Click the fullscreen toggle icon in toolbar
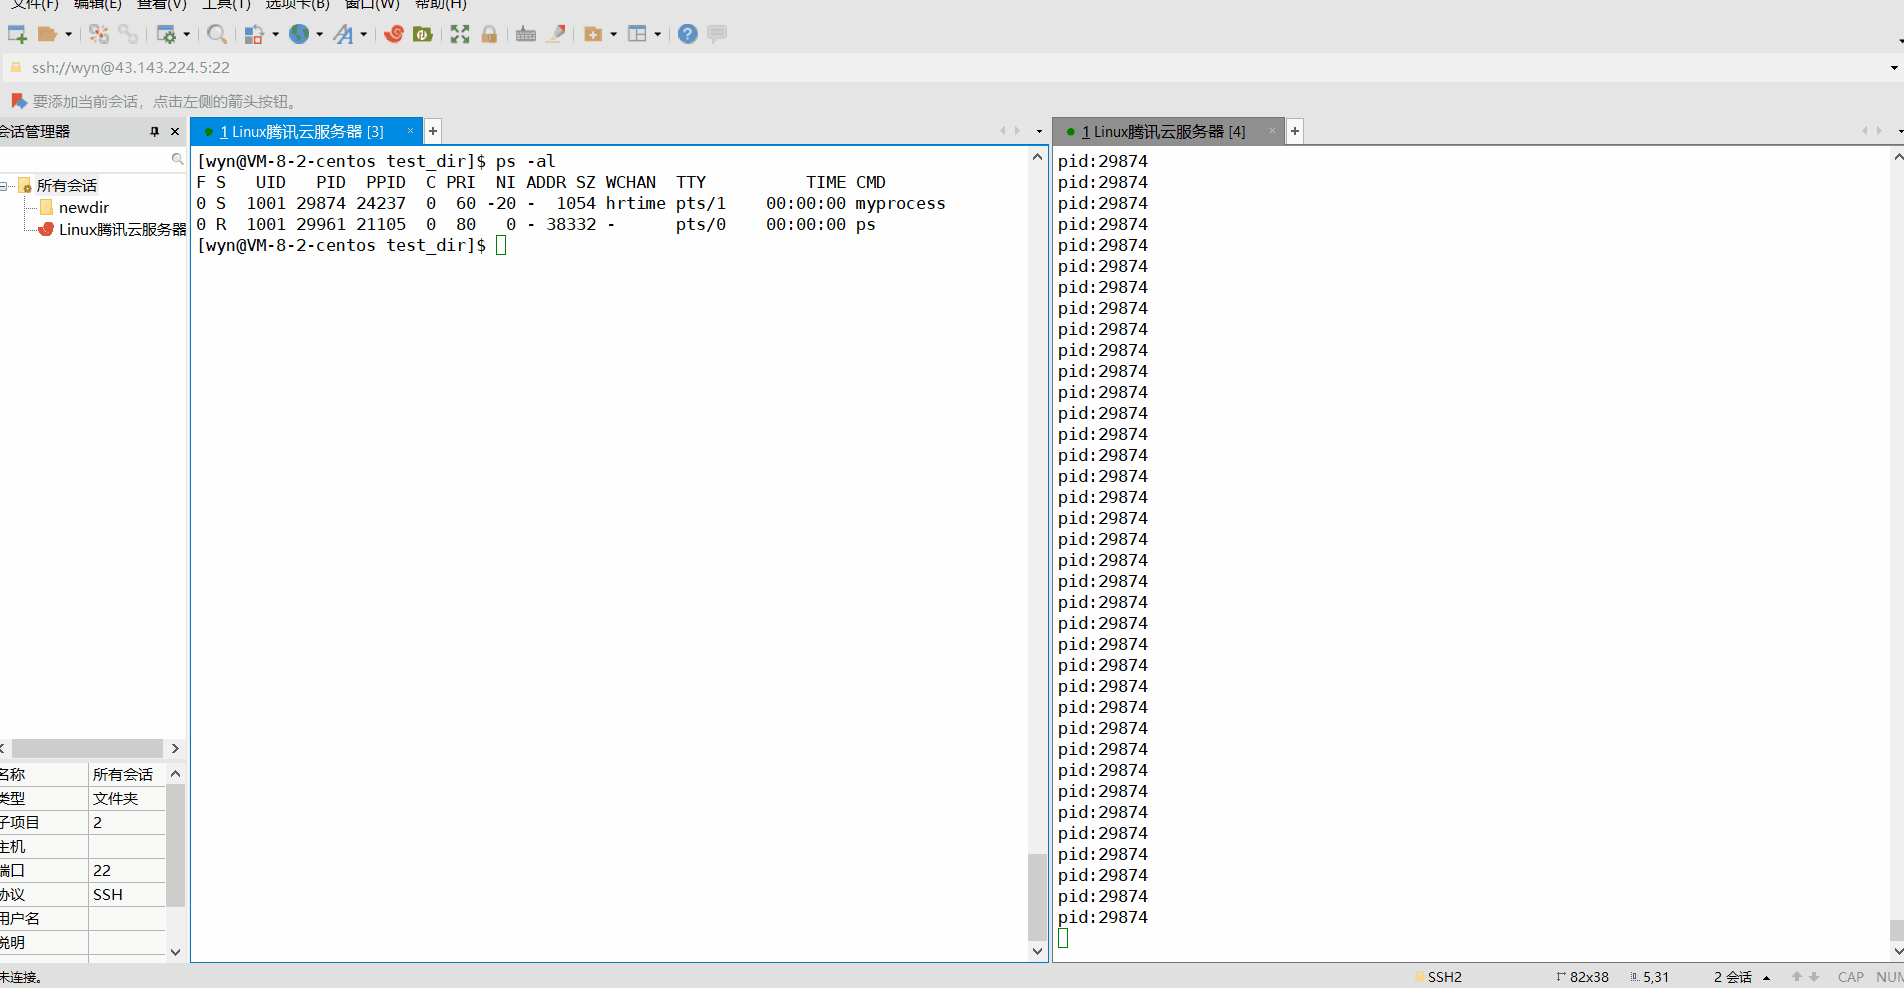The width and height of the screenshot is (1904, 988). [x=460, y=34]
